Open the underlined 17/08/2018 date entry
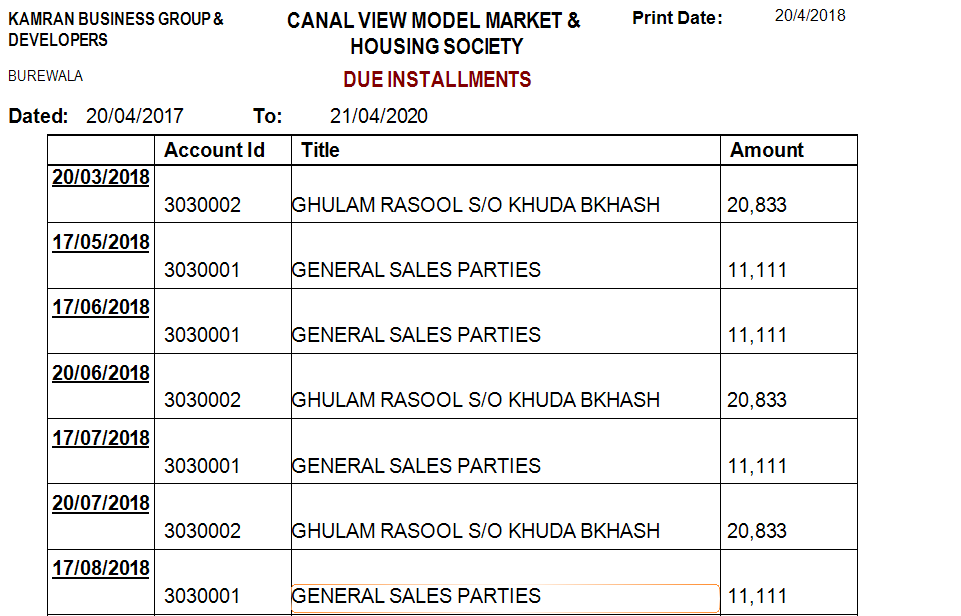This screenshot has height=616, width=961. (100, 568)
